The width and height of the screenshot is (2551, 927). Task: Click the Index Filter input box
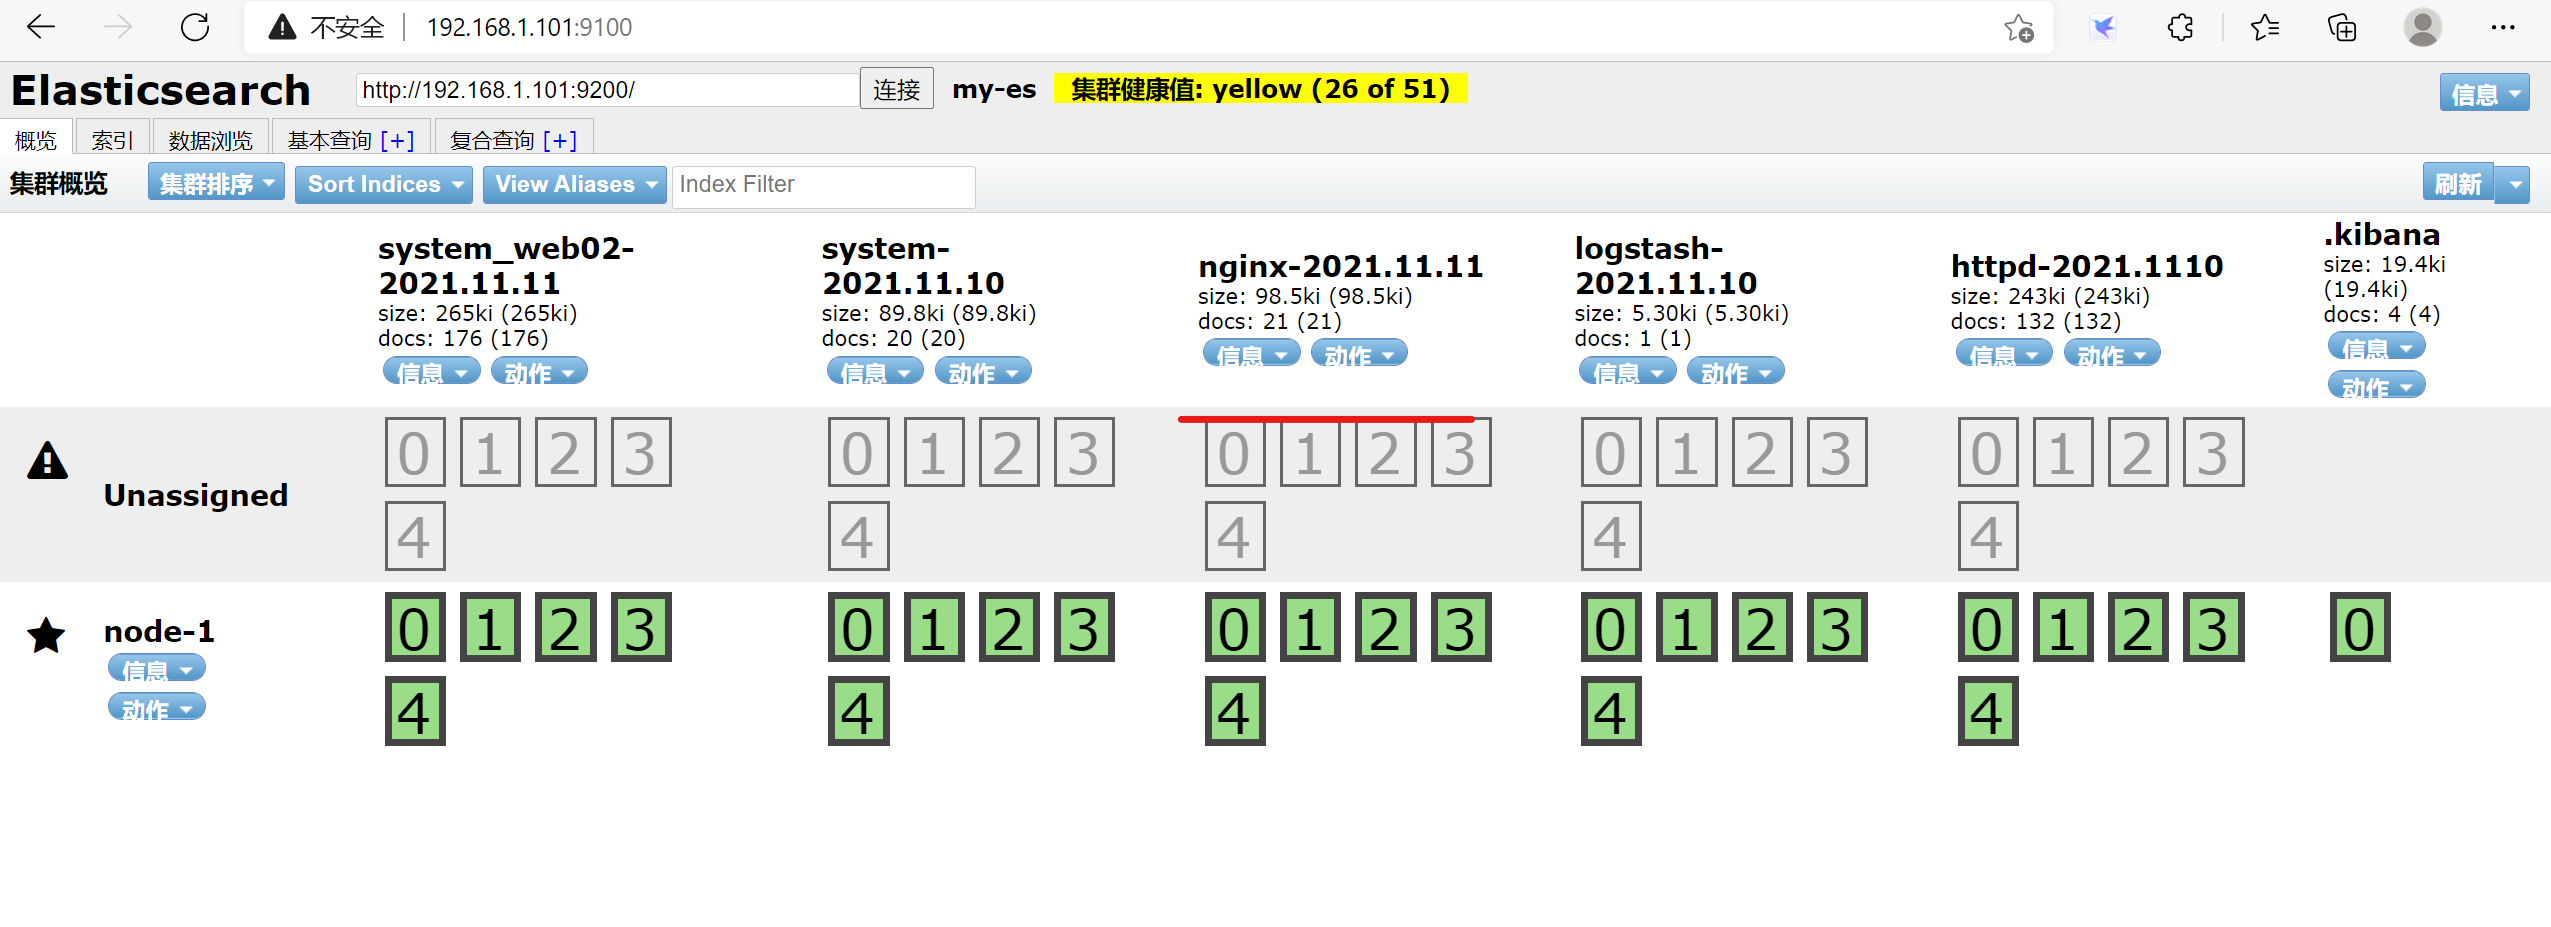pos(823,186)
